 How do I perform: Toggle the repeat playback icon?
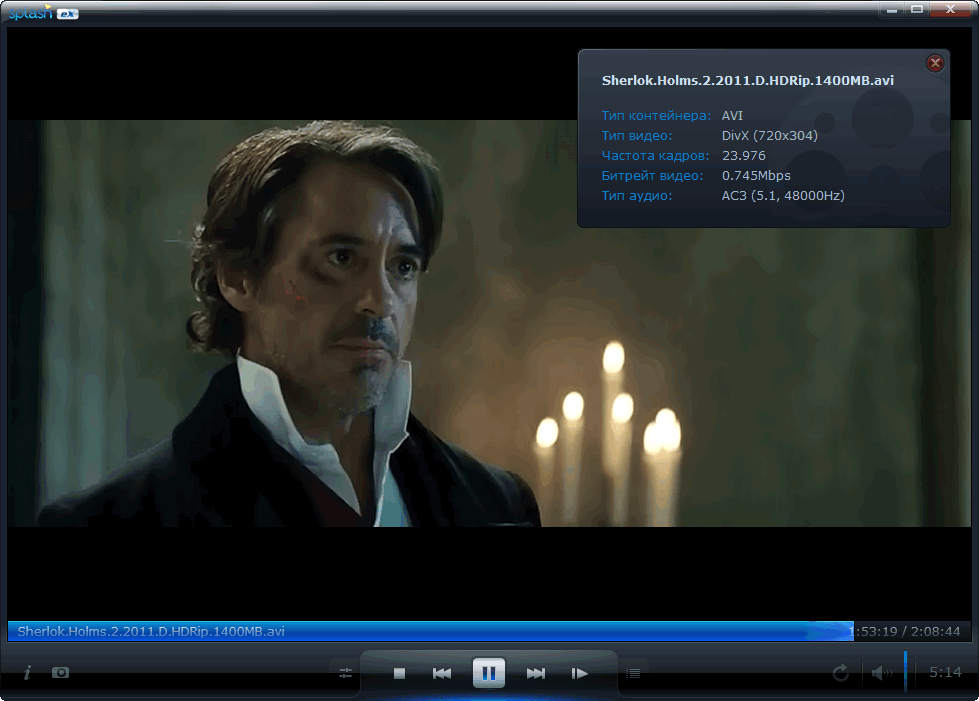point(841,673)
